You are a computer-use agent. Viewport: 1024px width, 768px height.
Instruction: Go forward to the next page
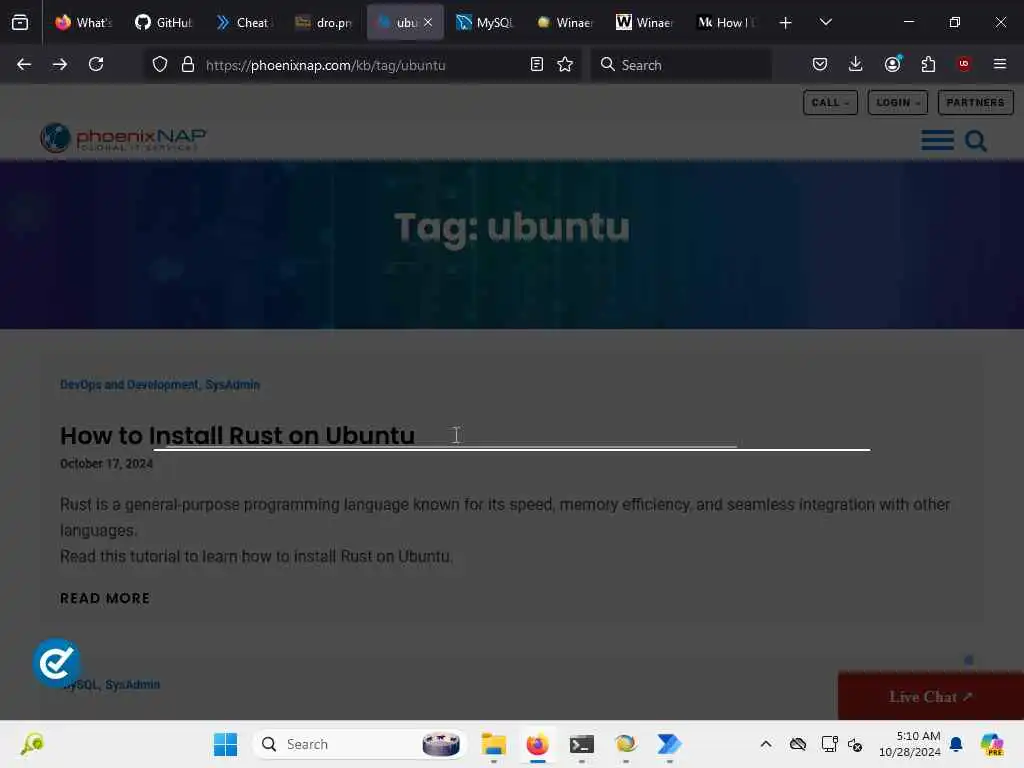tap(60, 64)
